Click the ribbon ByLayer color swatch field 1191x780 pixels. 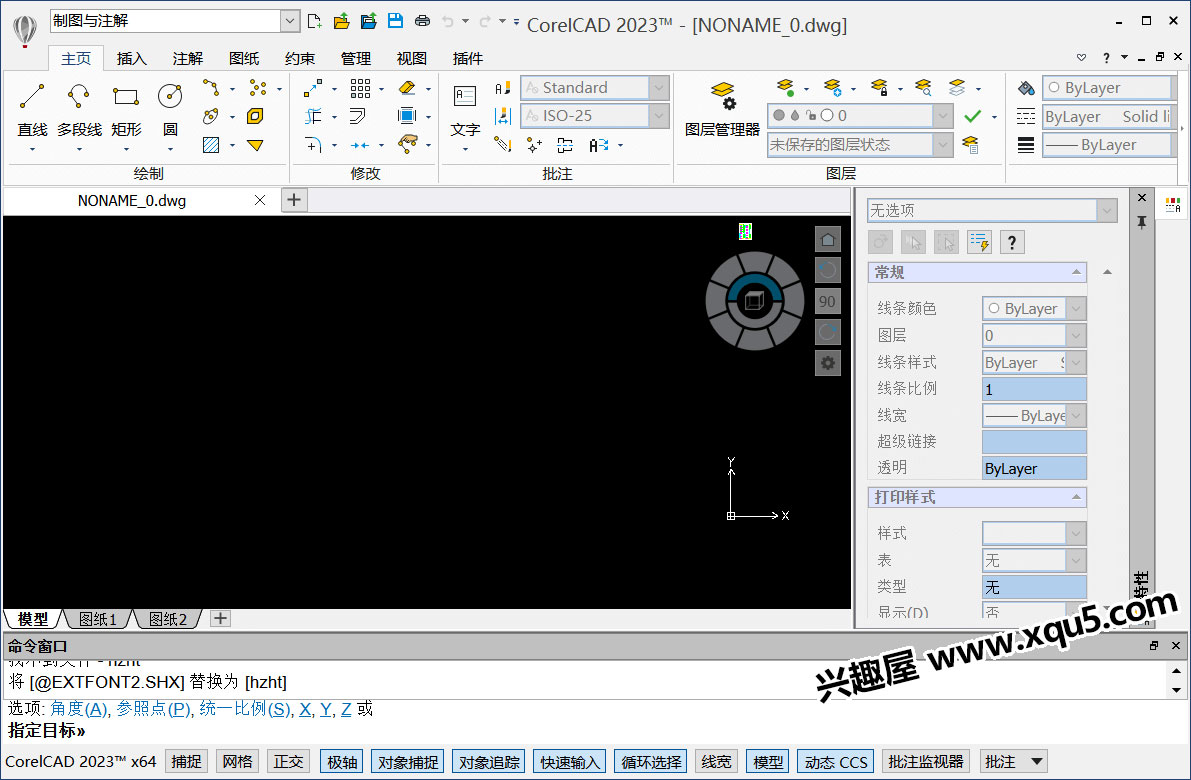[x=1107, y=88]
